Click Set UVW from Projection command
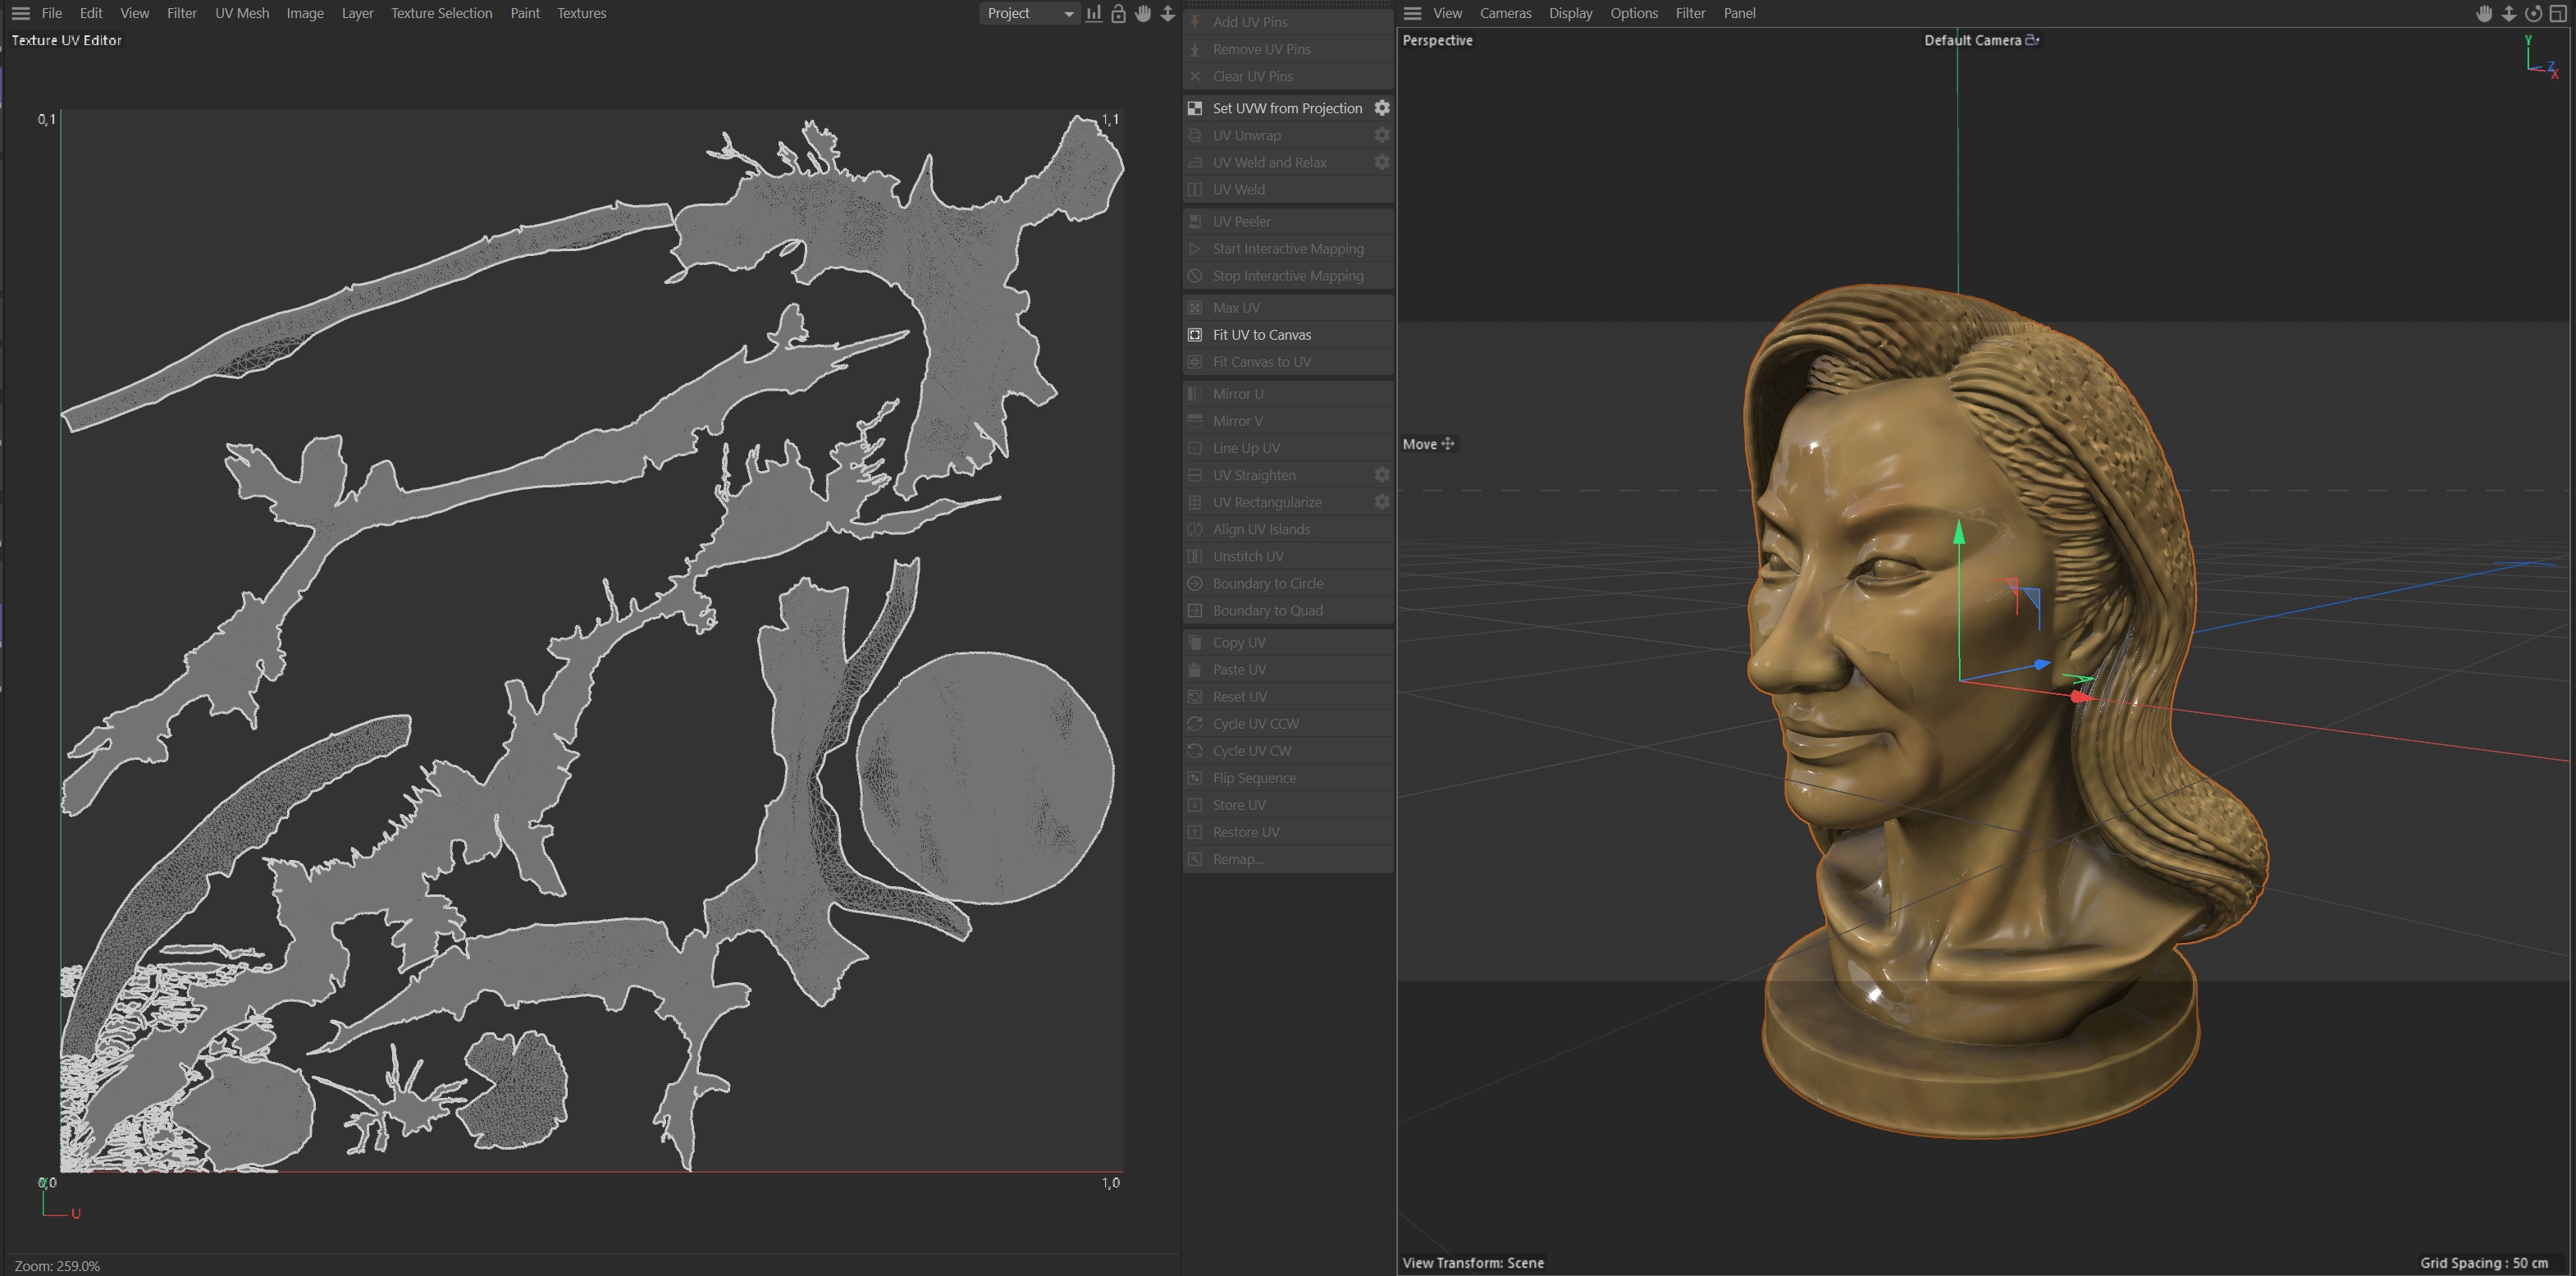Viewport: 2576px width, 1276px height. (x=1286, y=108)
